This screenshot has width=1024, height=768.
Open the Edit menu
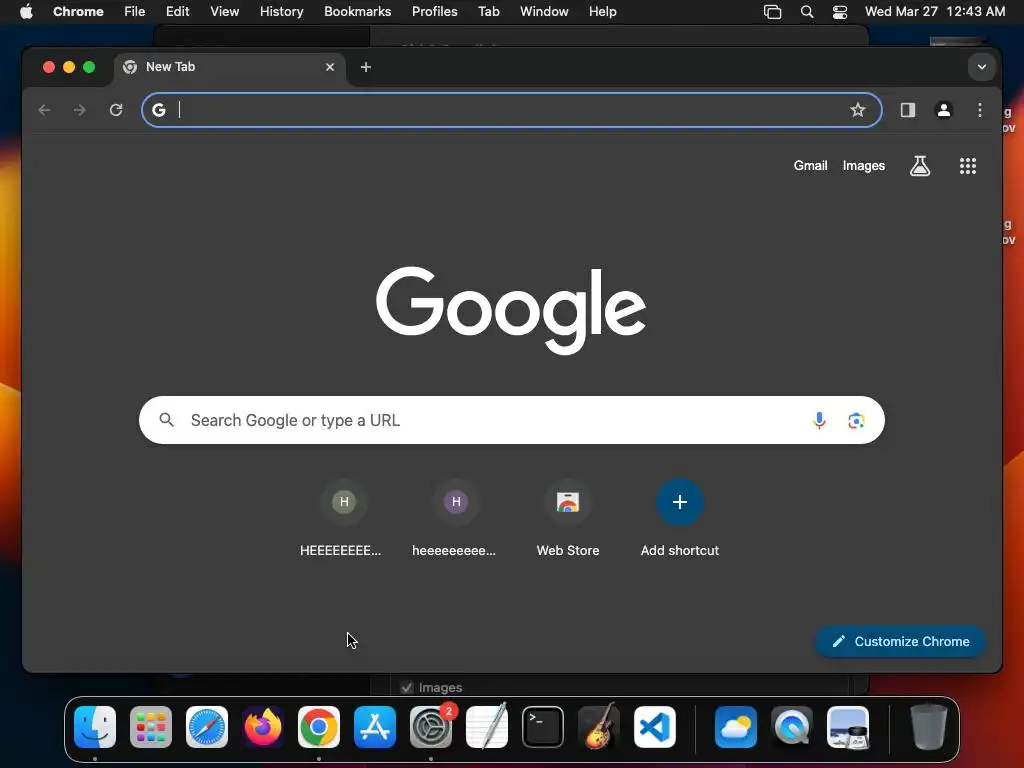pos(177,12)
